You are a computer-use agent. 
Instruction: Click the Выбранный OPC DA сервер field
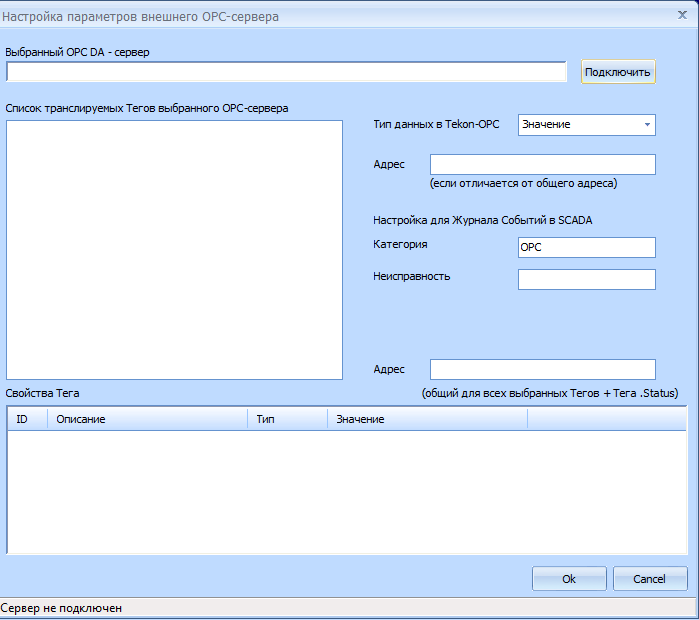click(286, 72)
